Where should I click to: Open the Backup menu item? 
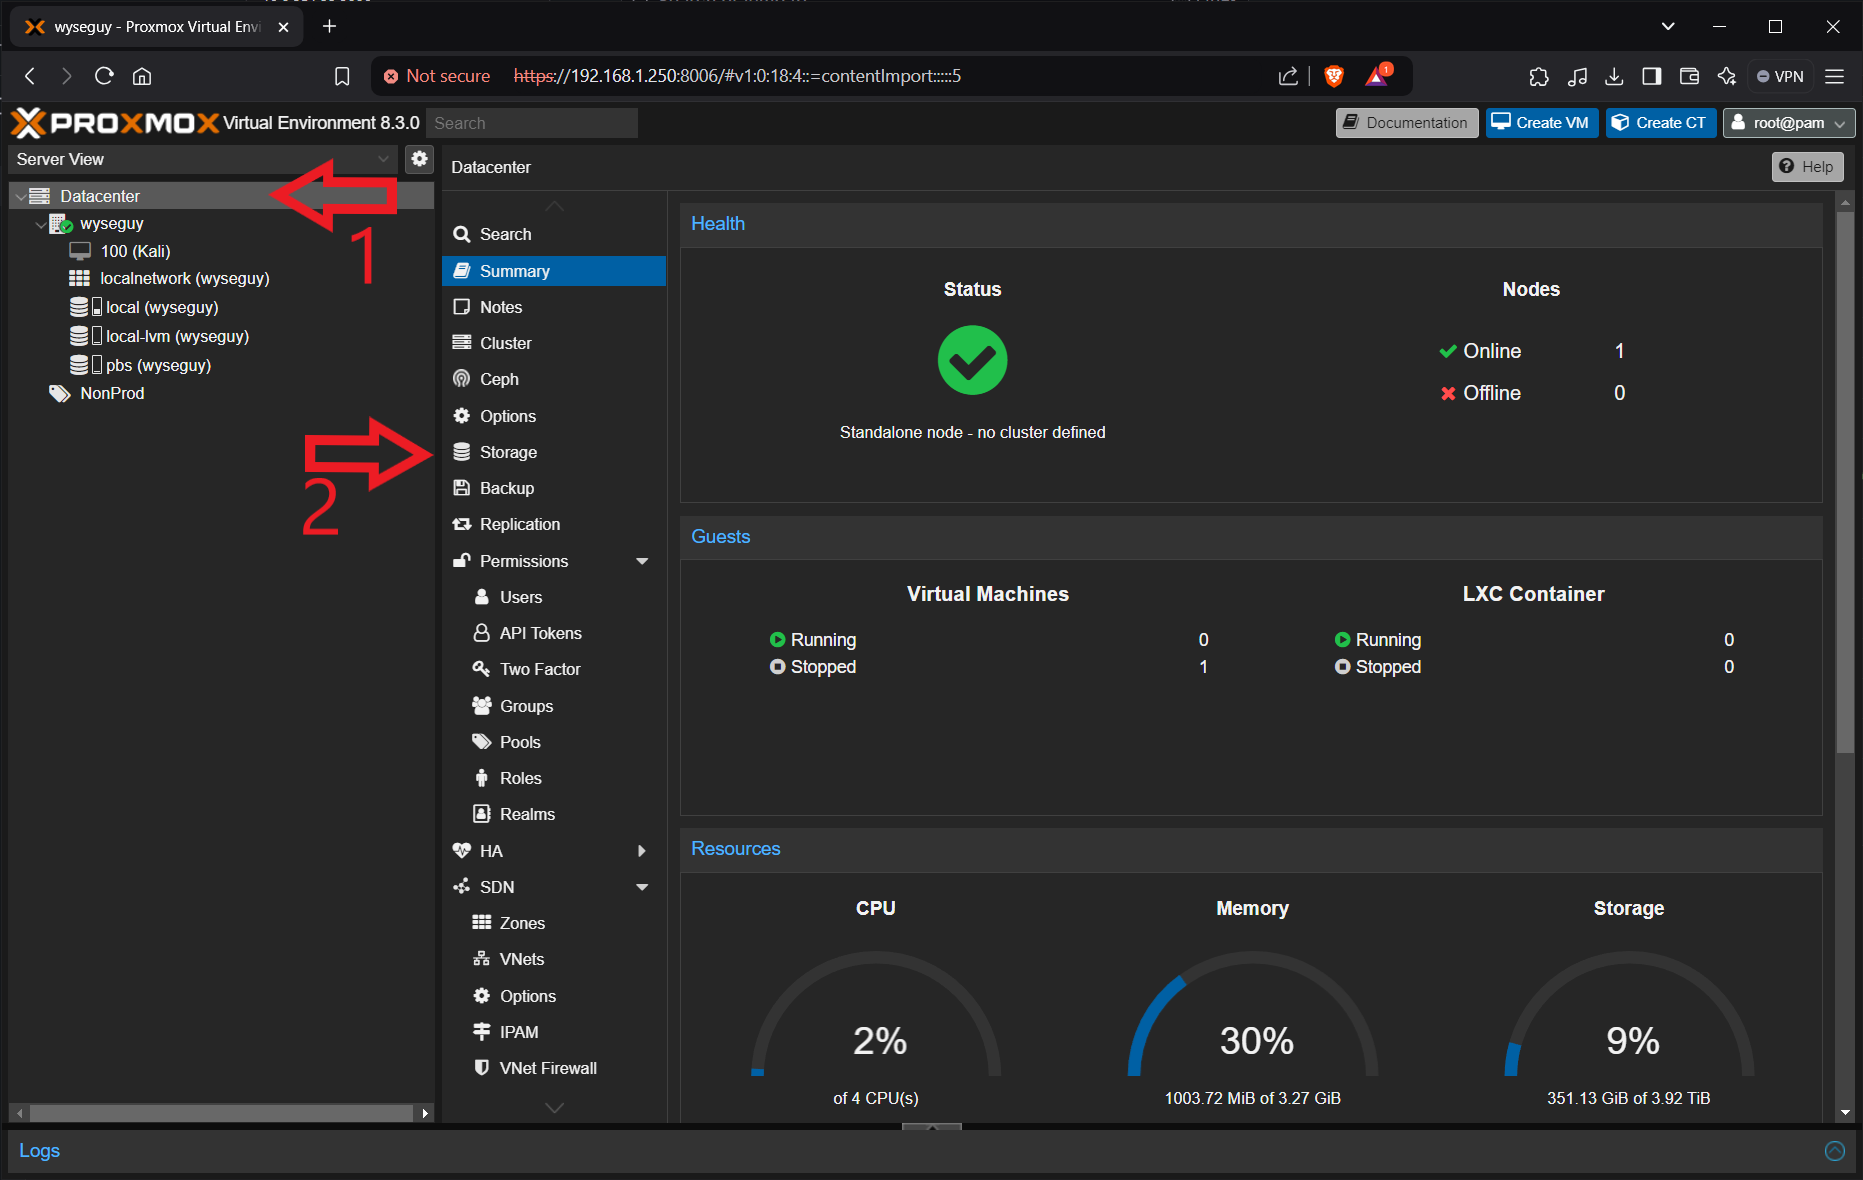[x=554, y=488]
